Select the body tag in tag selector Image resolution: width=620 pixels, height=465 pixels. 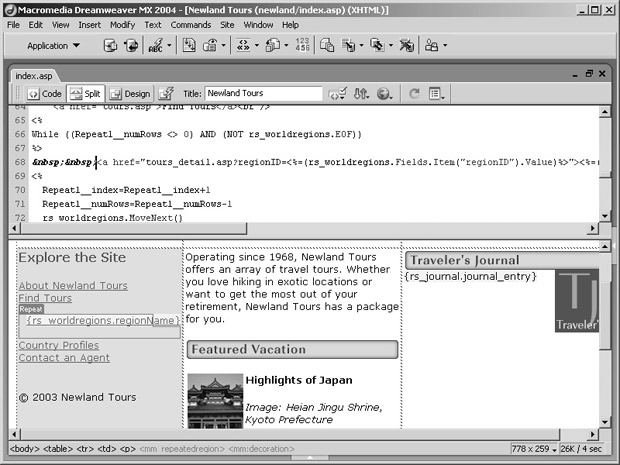coord(25,449)
